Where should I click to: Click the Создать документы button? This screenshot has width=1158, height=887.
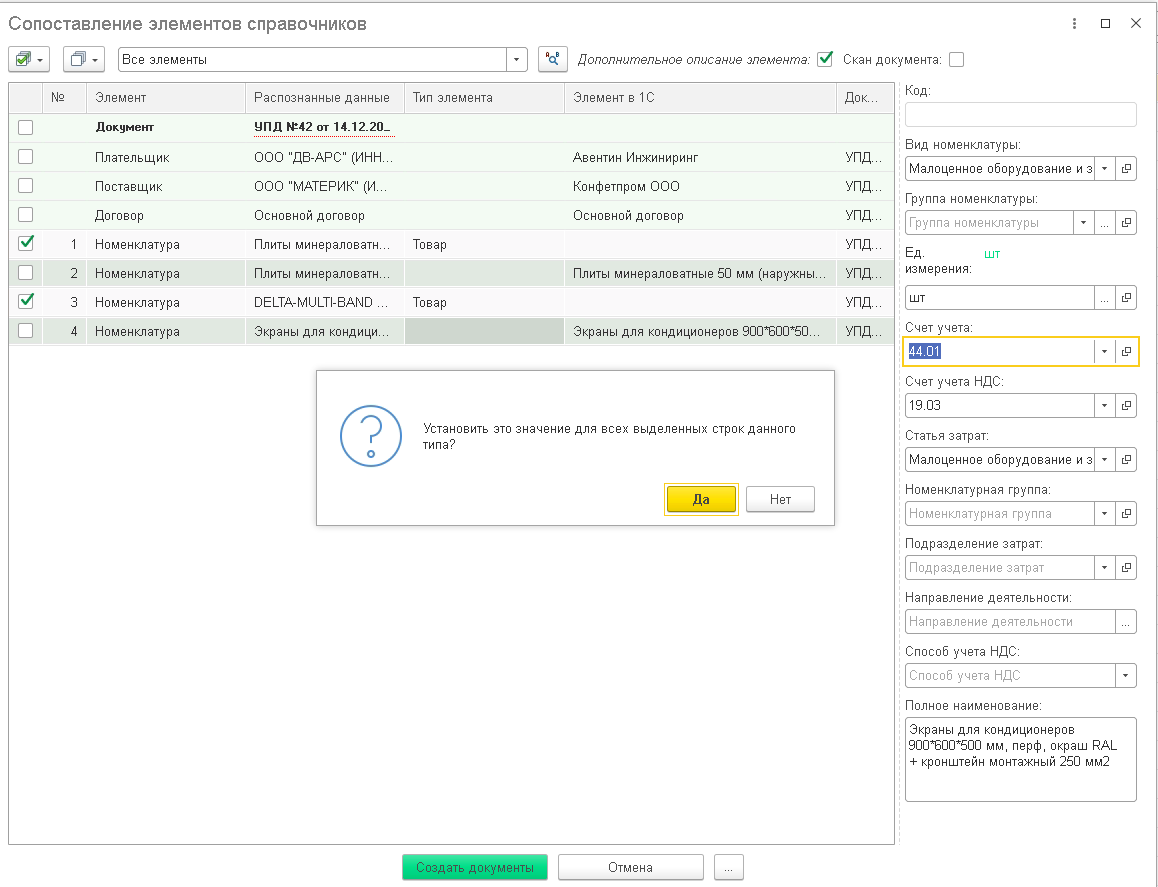(x=475, y=867)
